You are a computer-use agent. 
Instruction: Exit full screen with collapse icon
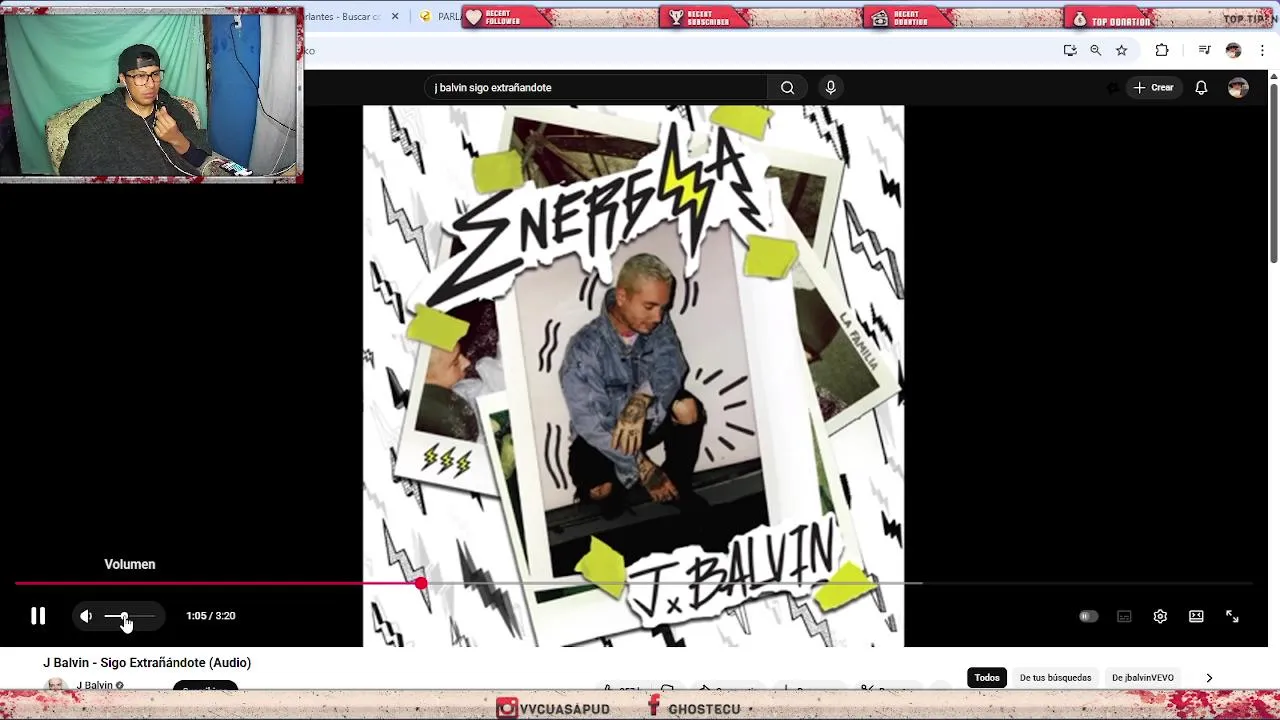[1232, 616]
